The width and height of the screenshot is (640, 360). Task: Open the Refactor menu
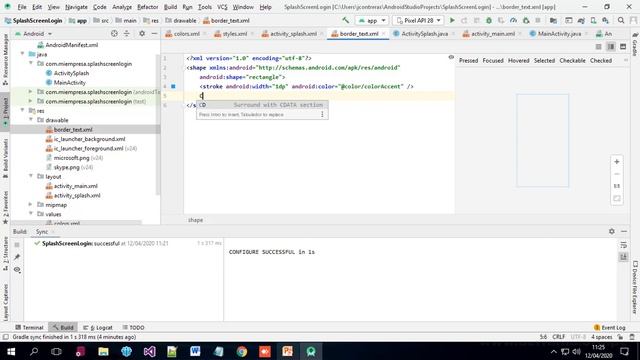[x=147, y=7]
